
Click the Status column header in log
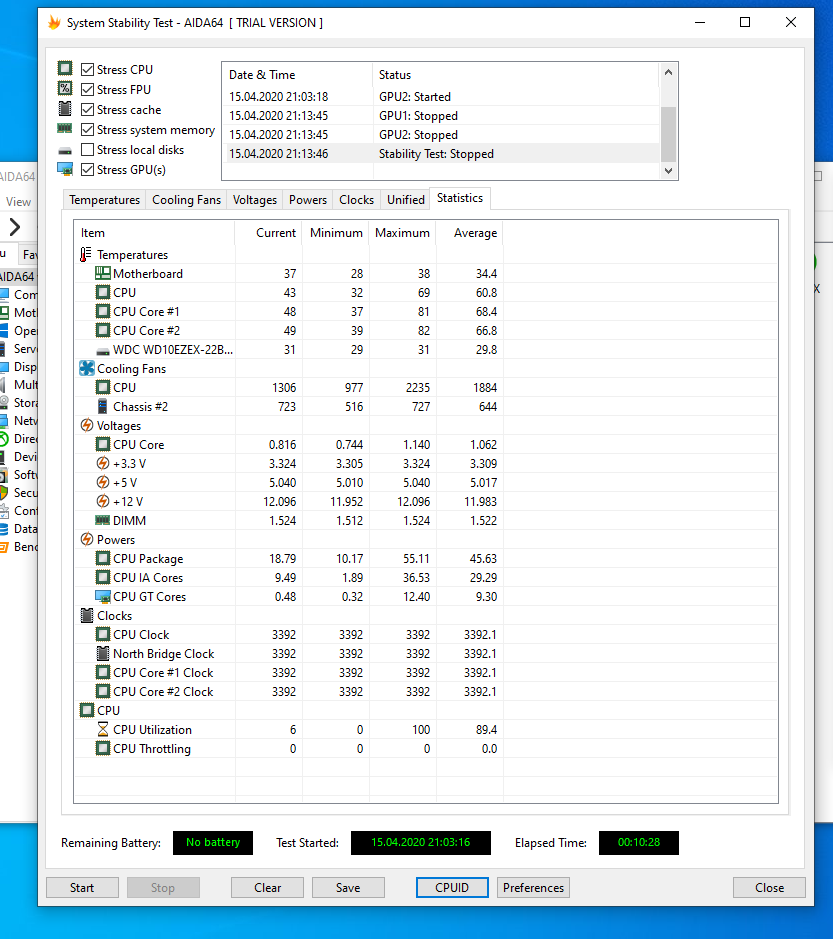516,75
